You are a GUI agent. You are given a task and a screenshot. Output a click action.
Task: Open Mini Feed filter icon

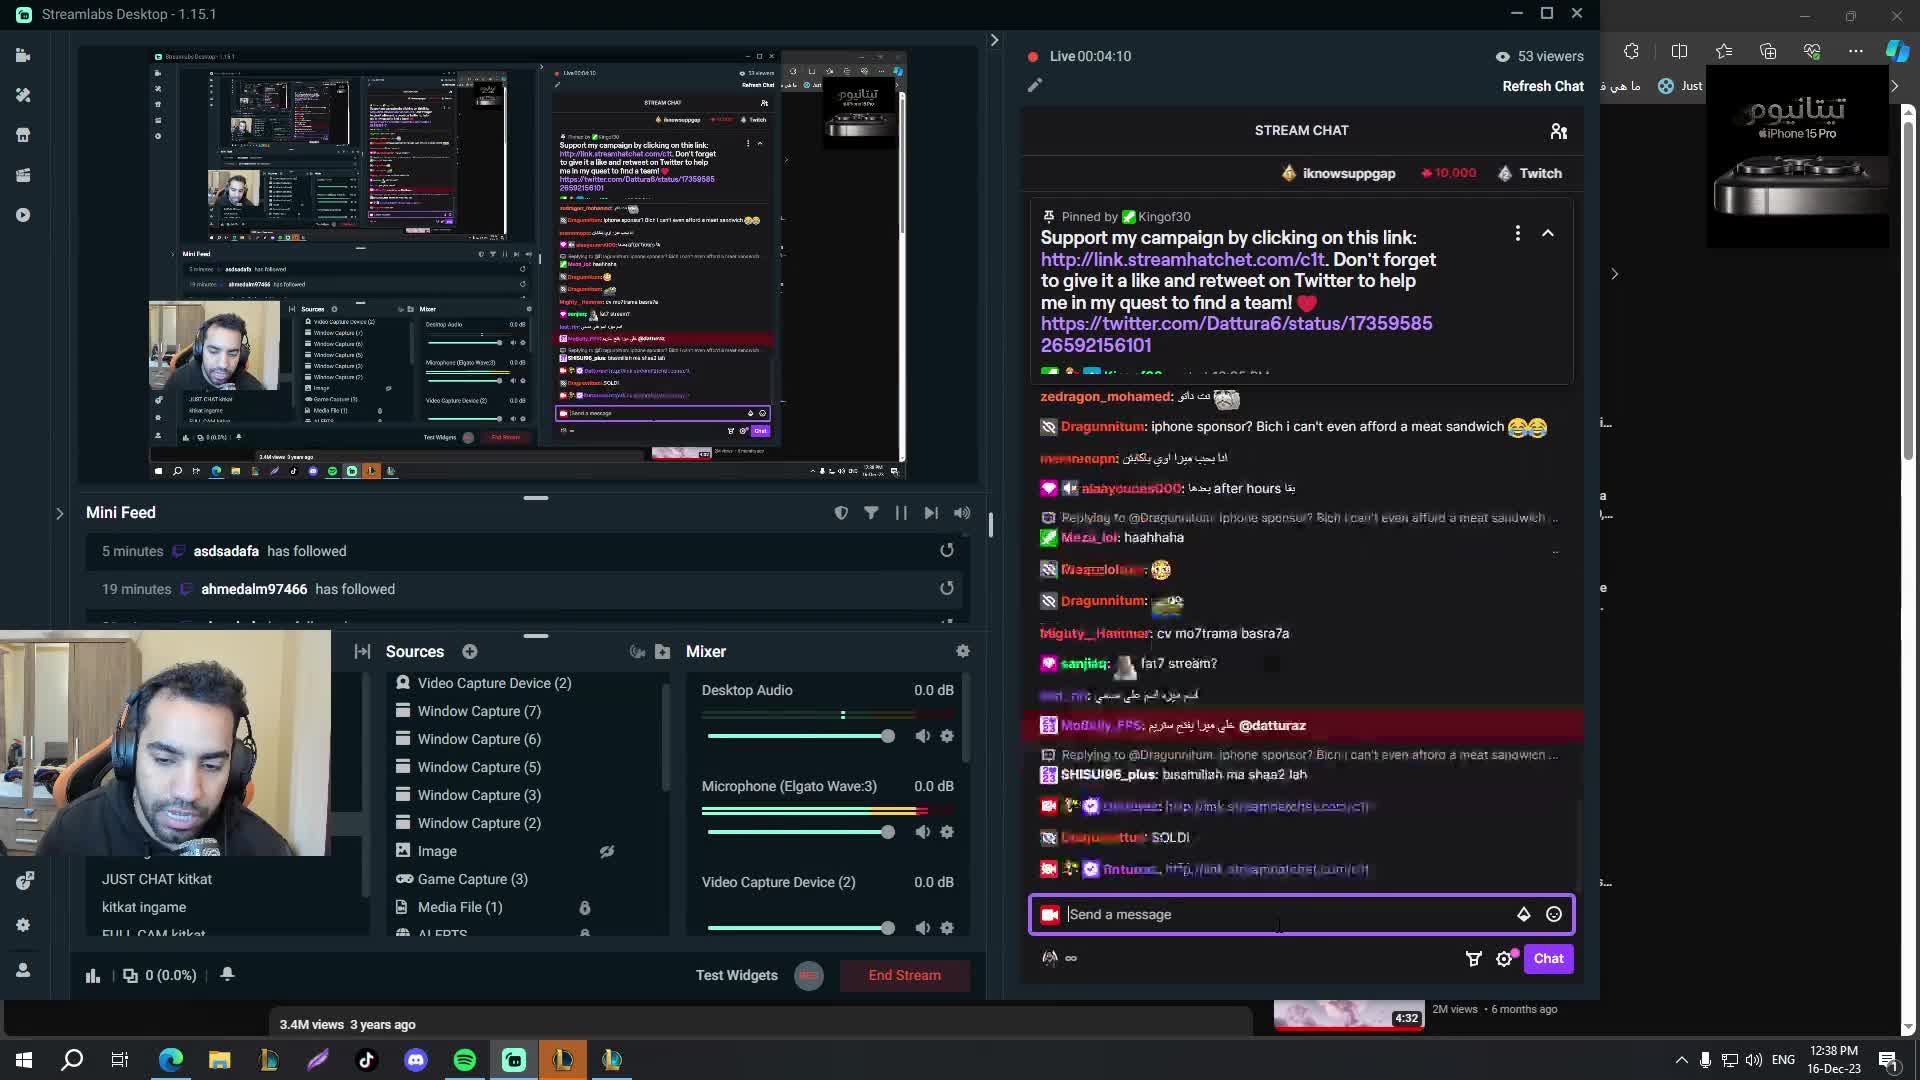(871, 513)
